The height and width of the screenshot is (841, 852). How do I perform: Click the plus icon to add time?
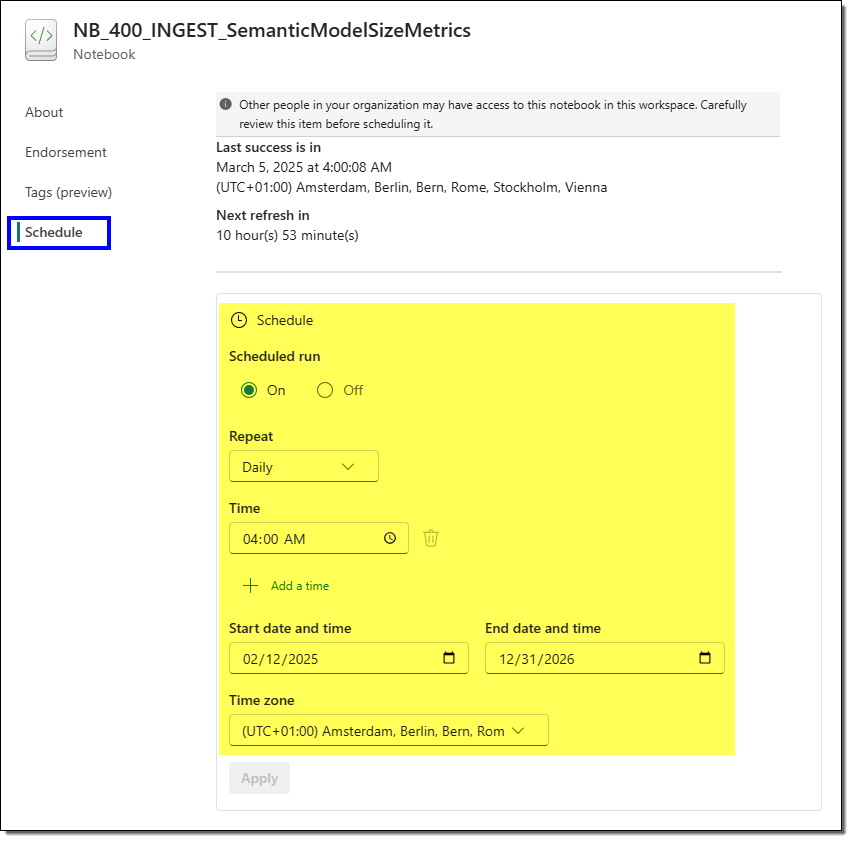tap(250, 586)
